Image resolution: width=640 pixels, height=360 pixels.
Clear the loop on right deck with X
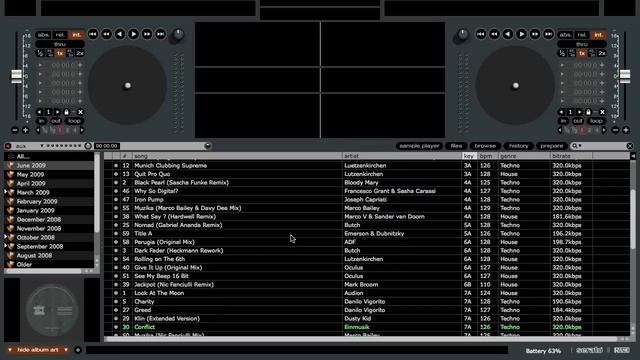[x=602, y=112]
